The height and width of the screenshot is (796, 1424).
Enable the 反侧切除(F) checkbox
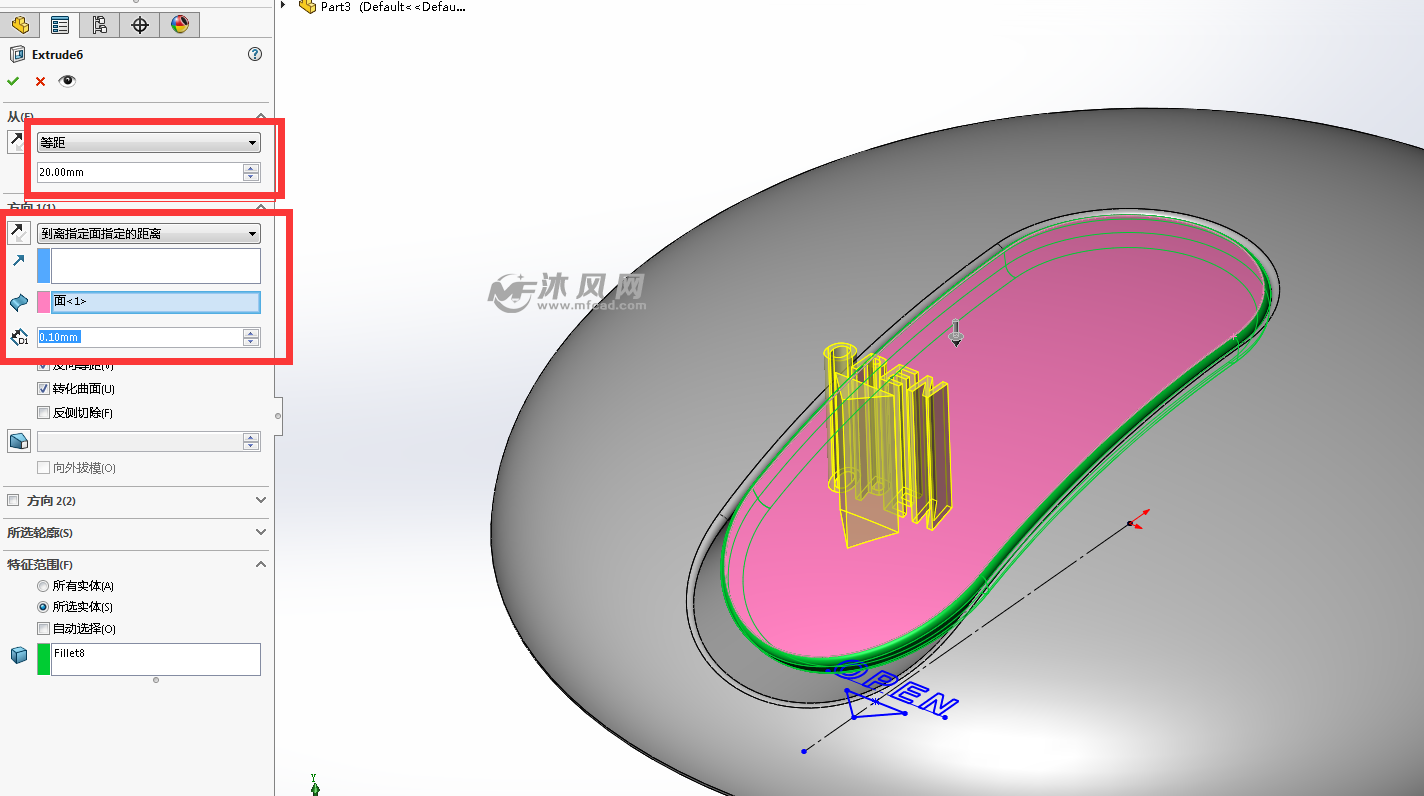[43, 413]
